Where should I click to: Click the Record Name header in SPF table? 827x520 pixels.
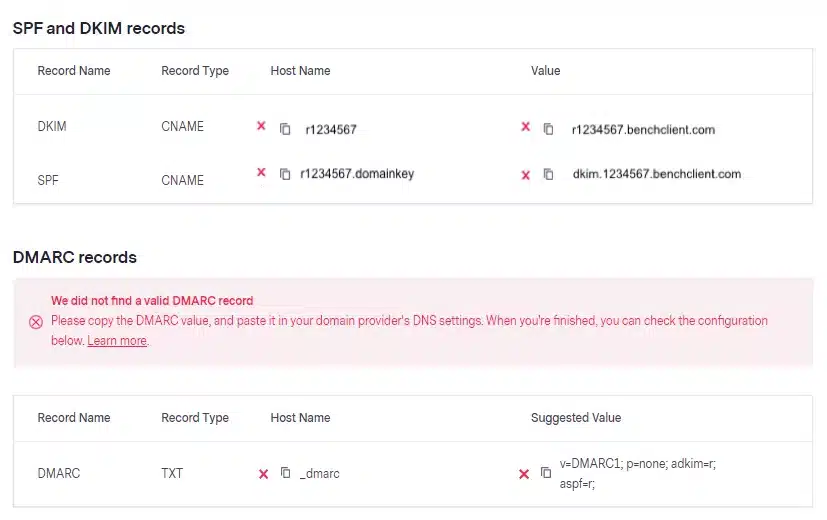click(x=74, y=71)
